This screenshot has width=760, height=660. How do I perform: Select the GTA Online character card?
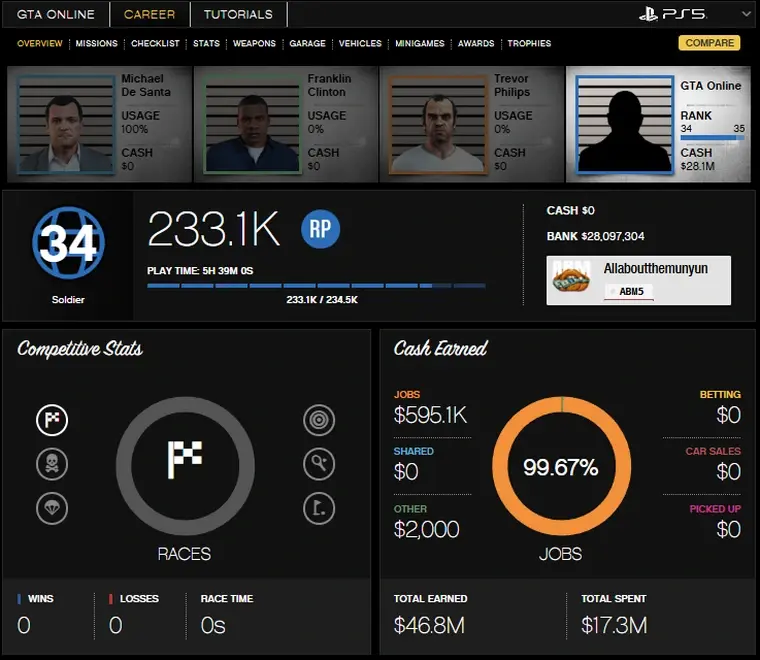(658, 125)
